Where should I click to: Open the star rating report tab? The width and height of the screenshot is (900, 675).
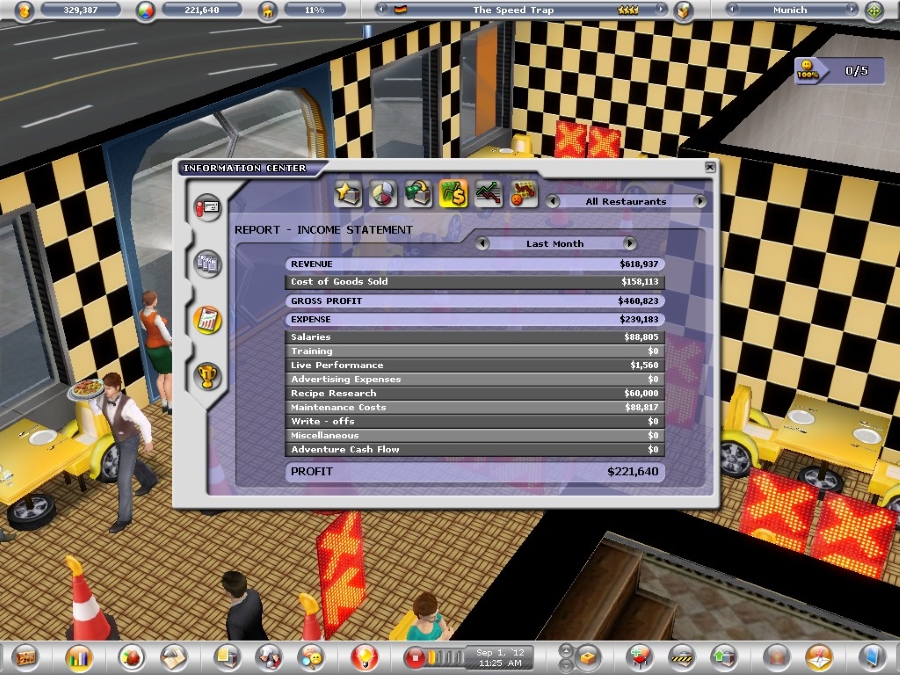point(348,193)
